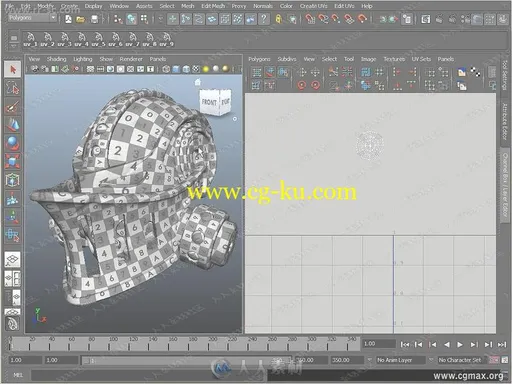Click the time slider at frame 100
The image size is (512, 384).
[x=109, y=344]
